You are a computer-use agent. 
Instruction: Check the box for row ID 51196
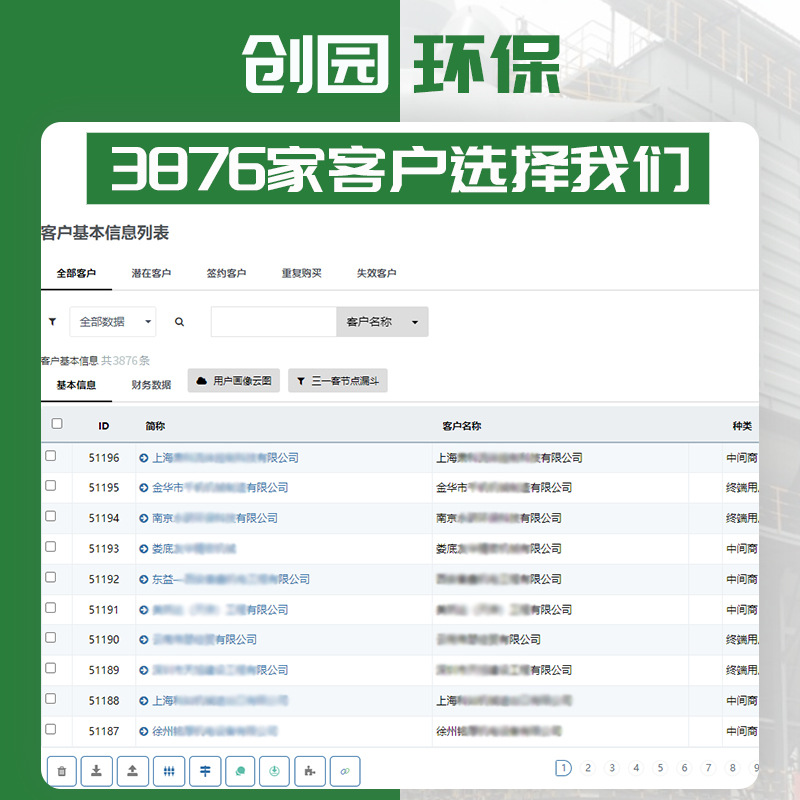click(51, 456)
